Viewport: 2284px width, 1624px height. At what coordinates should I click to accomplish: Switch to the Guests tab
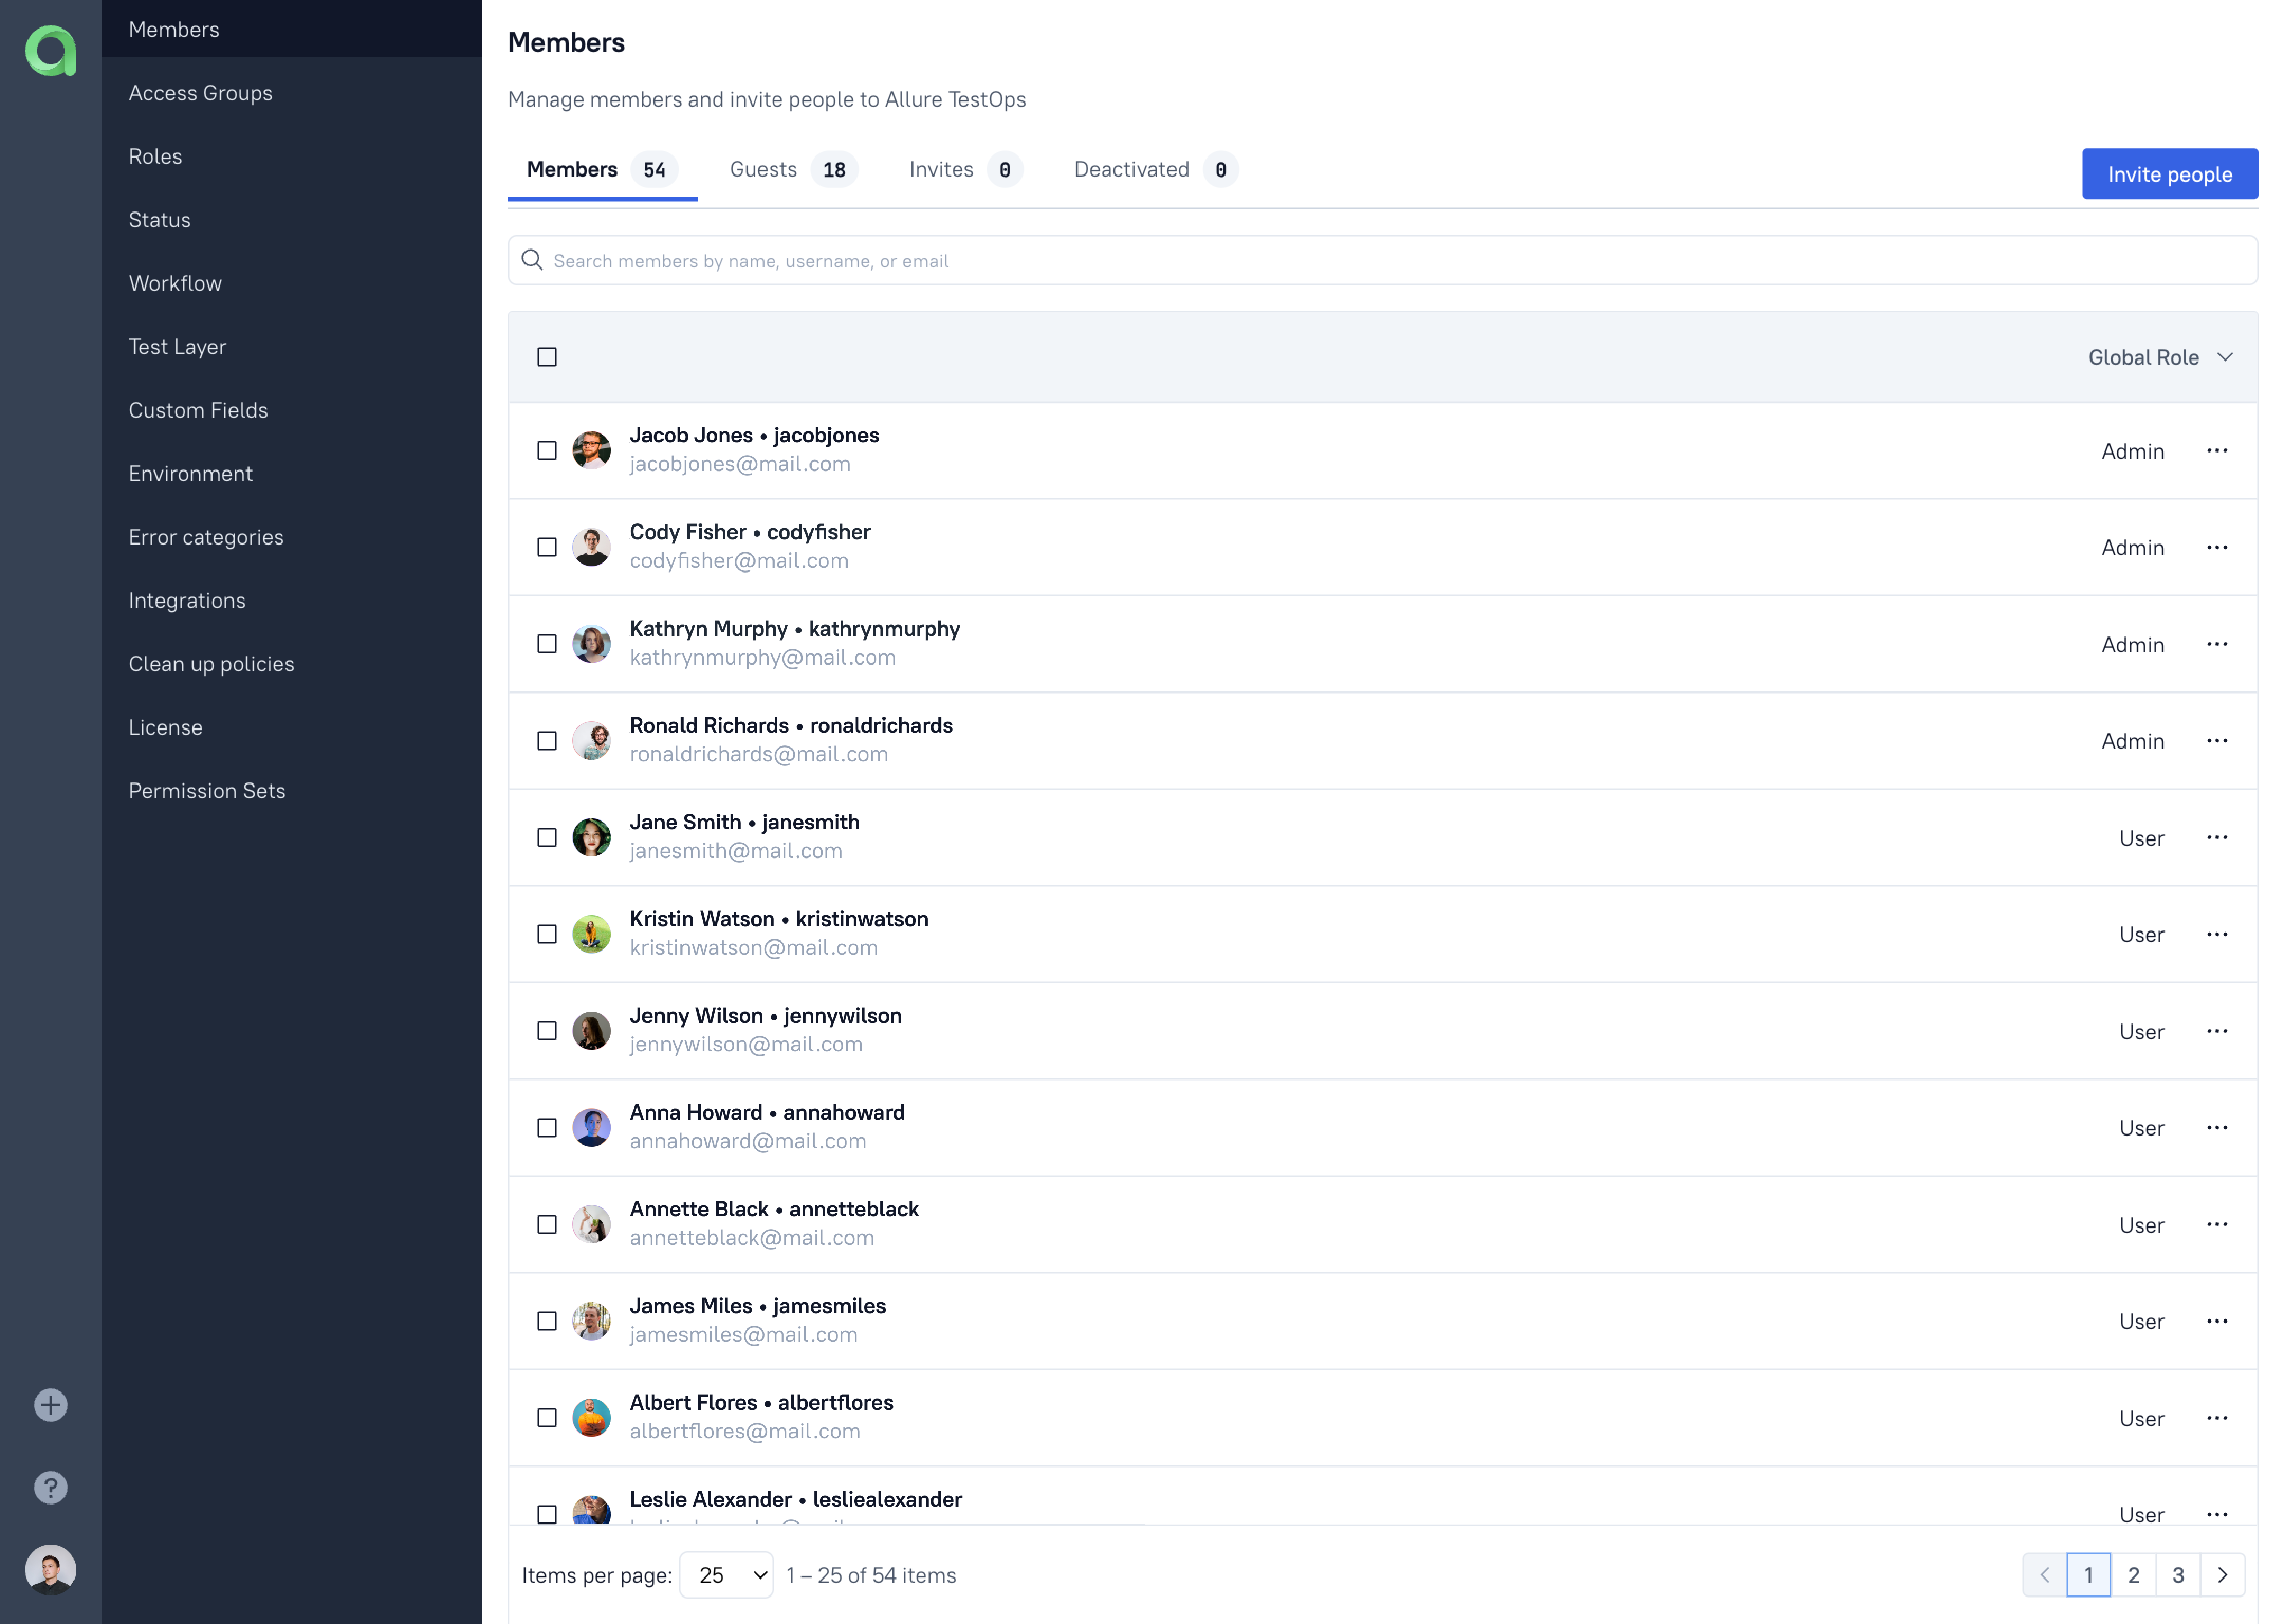(x=763, y=169)
